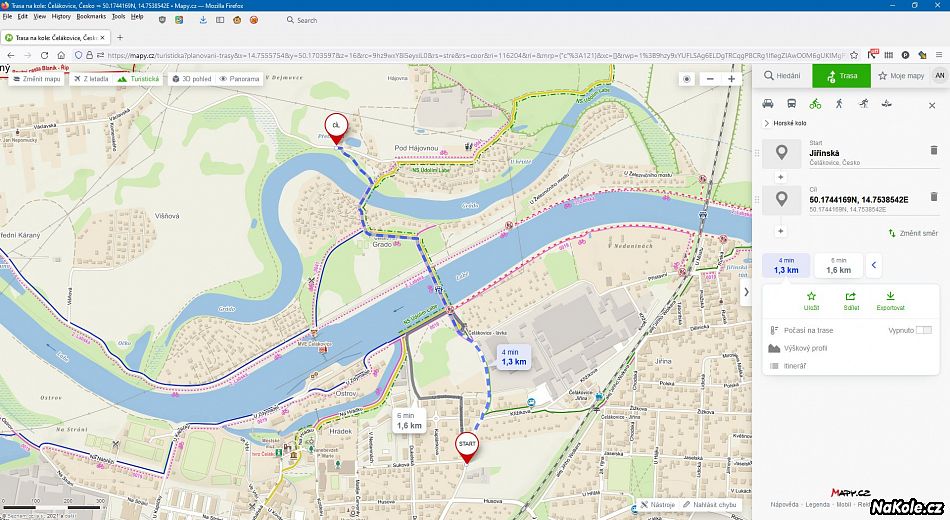This screenshot has height=520, width=950.
Task: Open the Změnit mapu map selector
Action: point(36,78)
